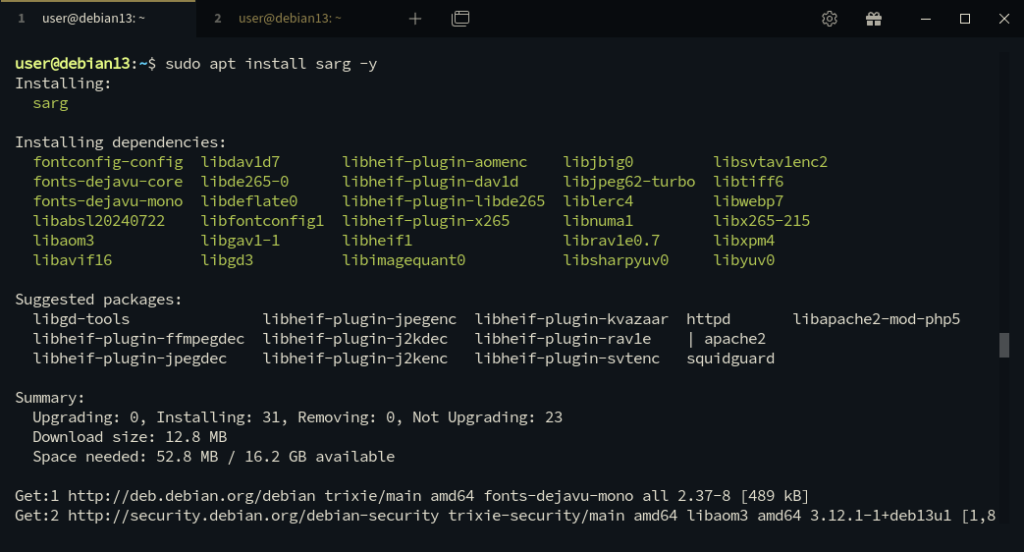Click the gift box icon

[874, 19]
